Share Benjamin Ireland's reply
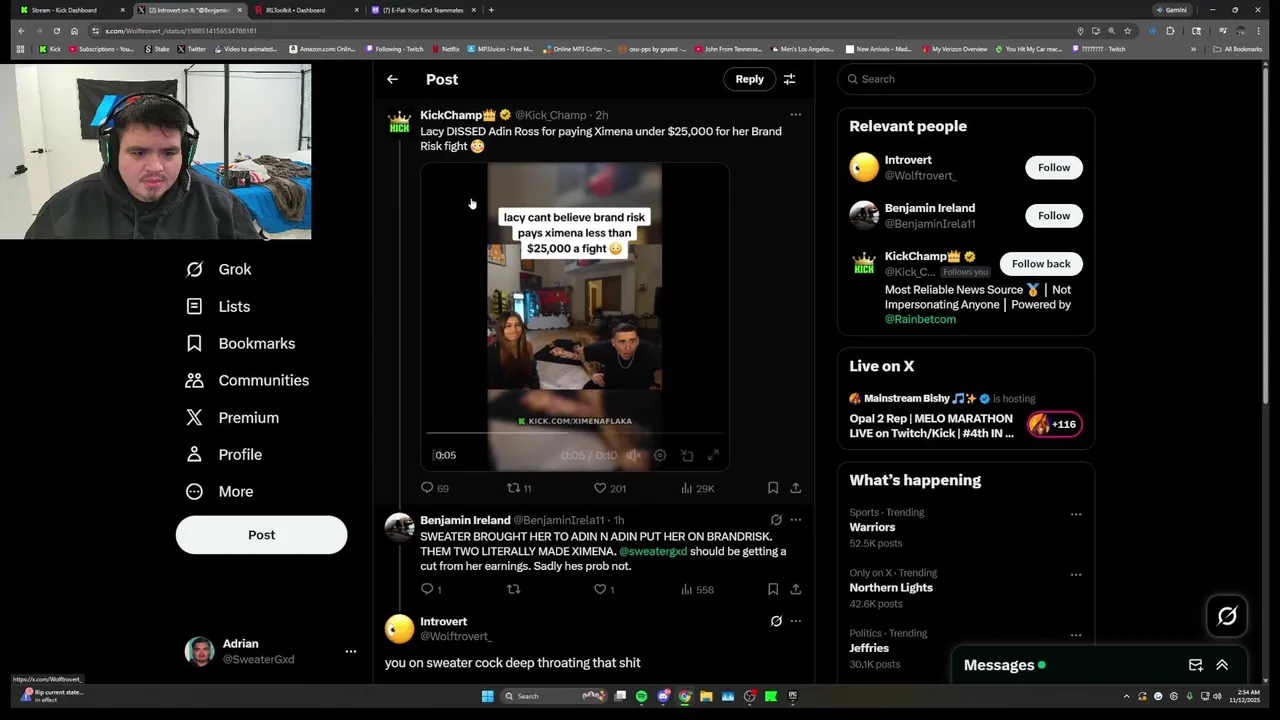1280x720 pixels. pyautogui.click(x=796, y=589)
